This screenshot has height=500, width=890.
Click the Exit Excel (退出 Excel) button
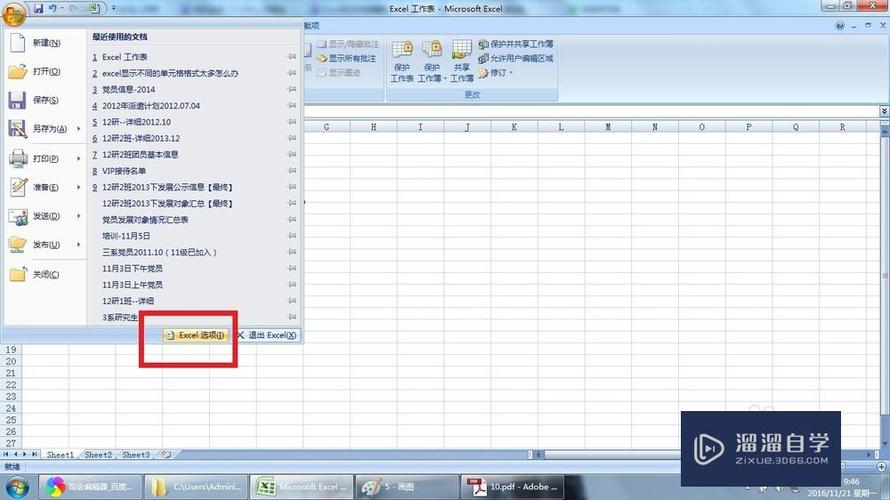tap(267, 335)
